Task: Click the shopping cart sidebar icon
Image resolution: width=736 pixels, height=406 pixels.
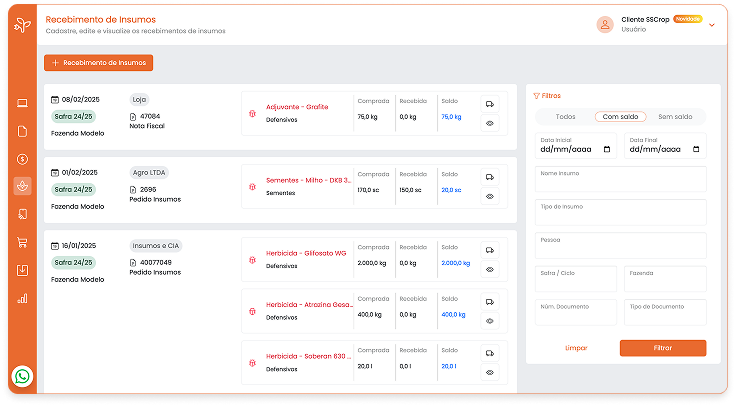Action: coord(22,242)
